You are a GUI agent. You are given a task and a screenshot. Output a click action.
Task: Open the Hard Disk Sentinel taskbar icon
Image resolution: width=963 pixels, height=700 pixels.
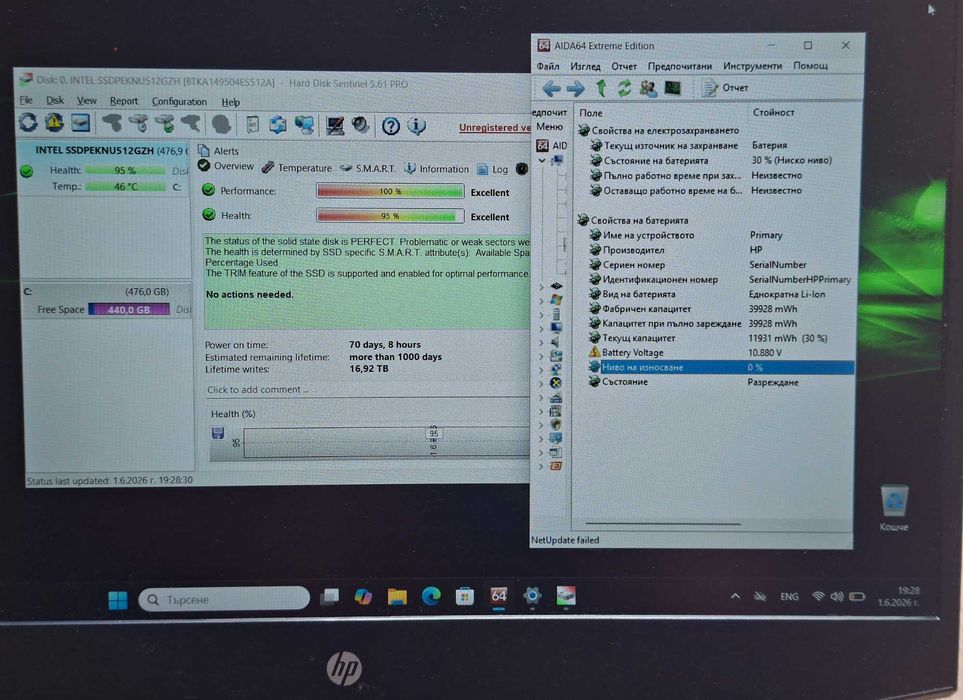point(566,596)
